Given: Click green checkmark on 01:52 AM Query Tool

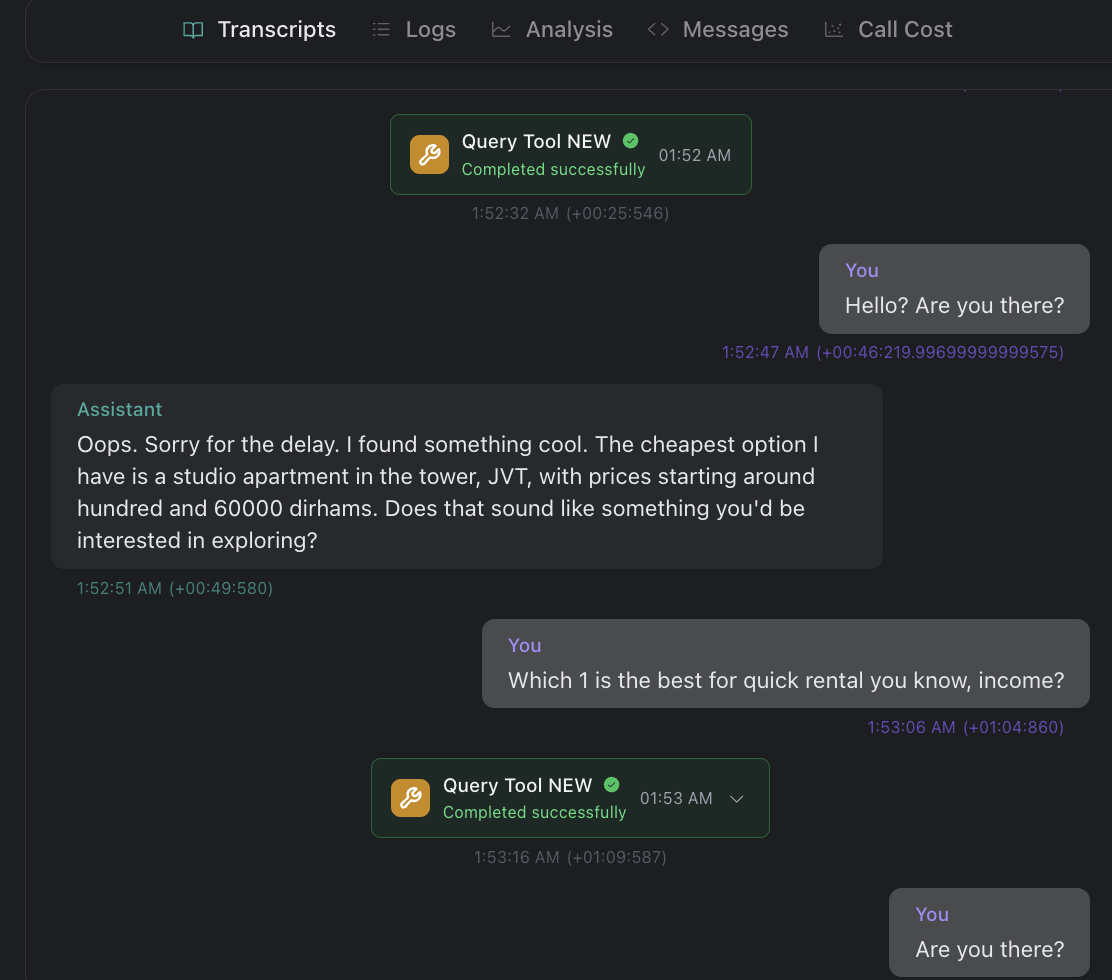Looking at the screenshot, I should pos(630,141).
